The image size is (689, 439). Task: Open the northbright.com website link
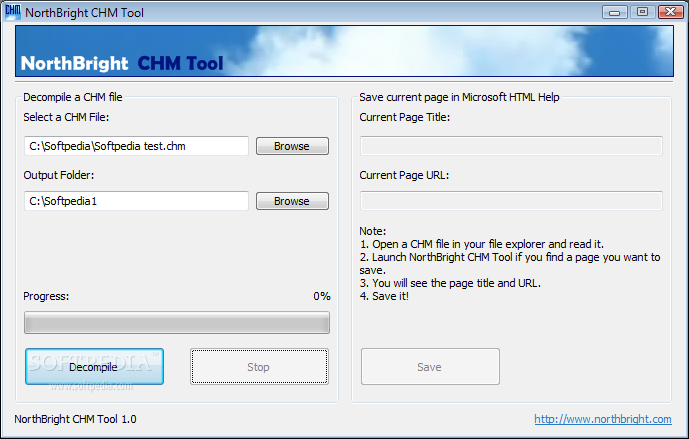(603, 419)
